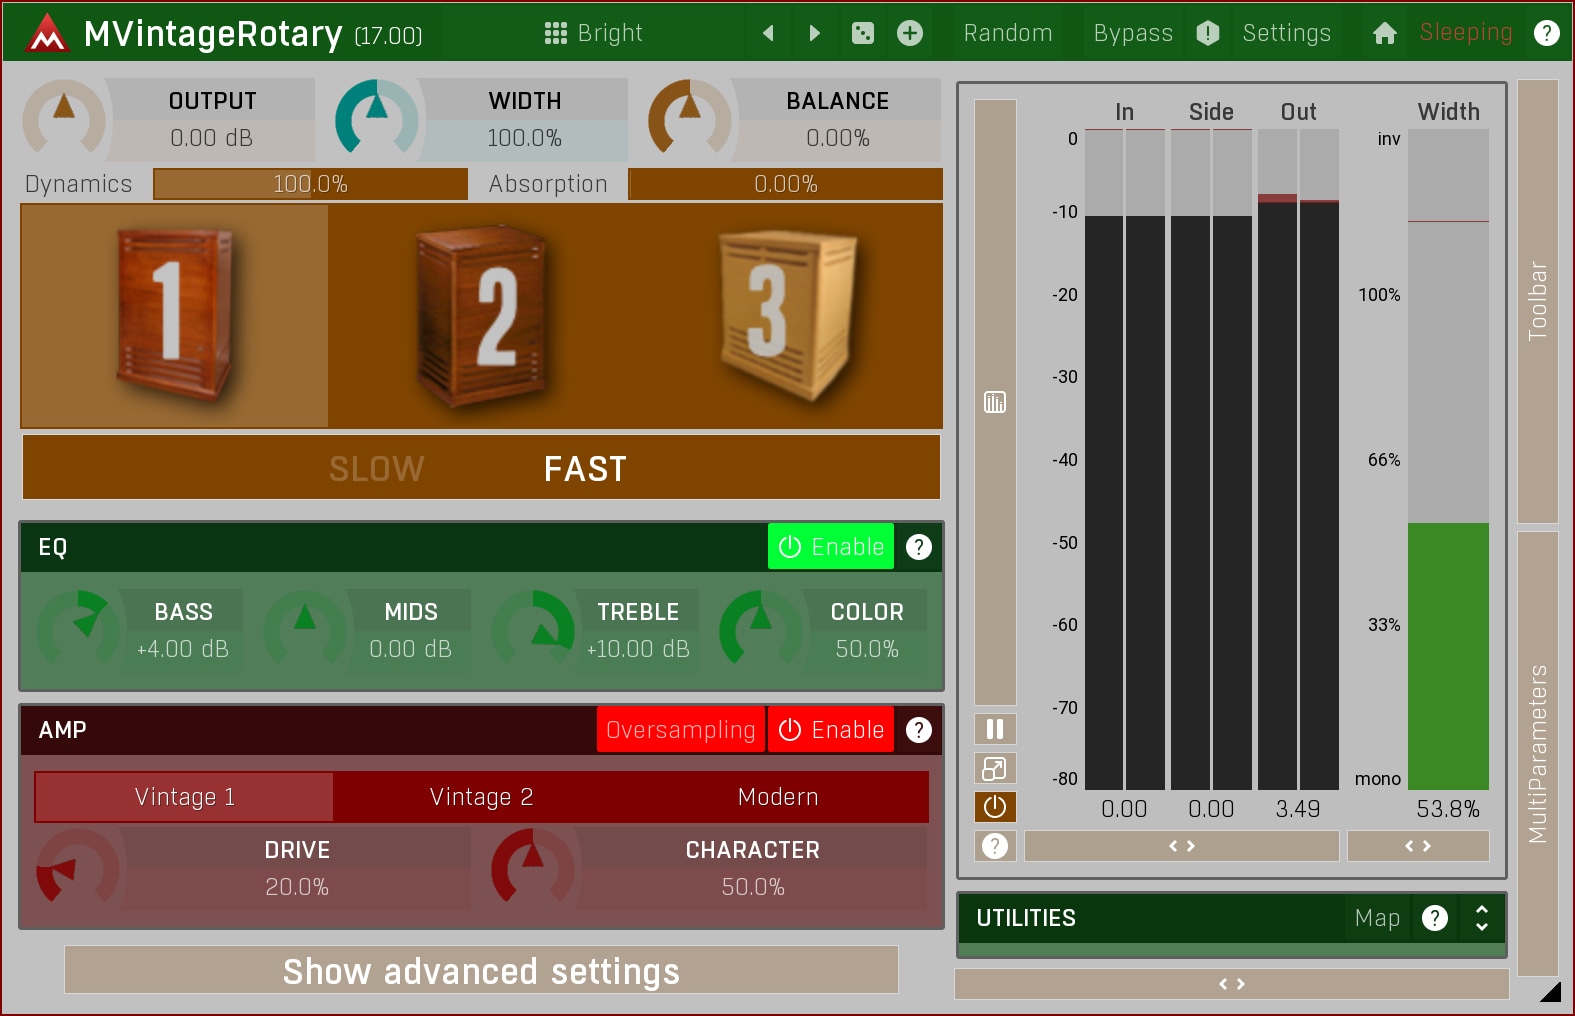Pause the meter display
The height and width of the screenshot is (1016, 1575).
[995, 729]
